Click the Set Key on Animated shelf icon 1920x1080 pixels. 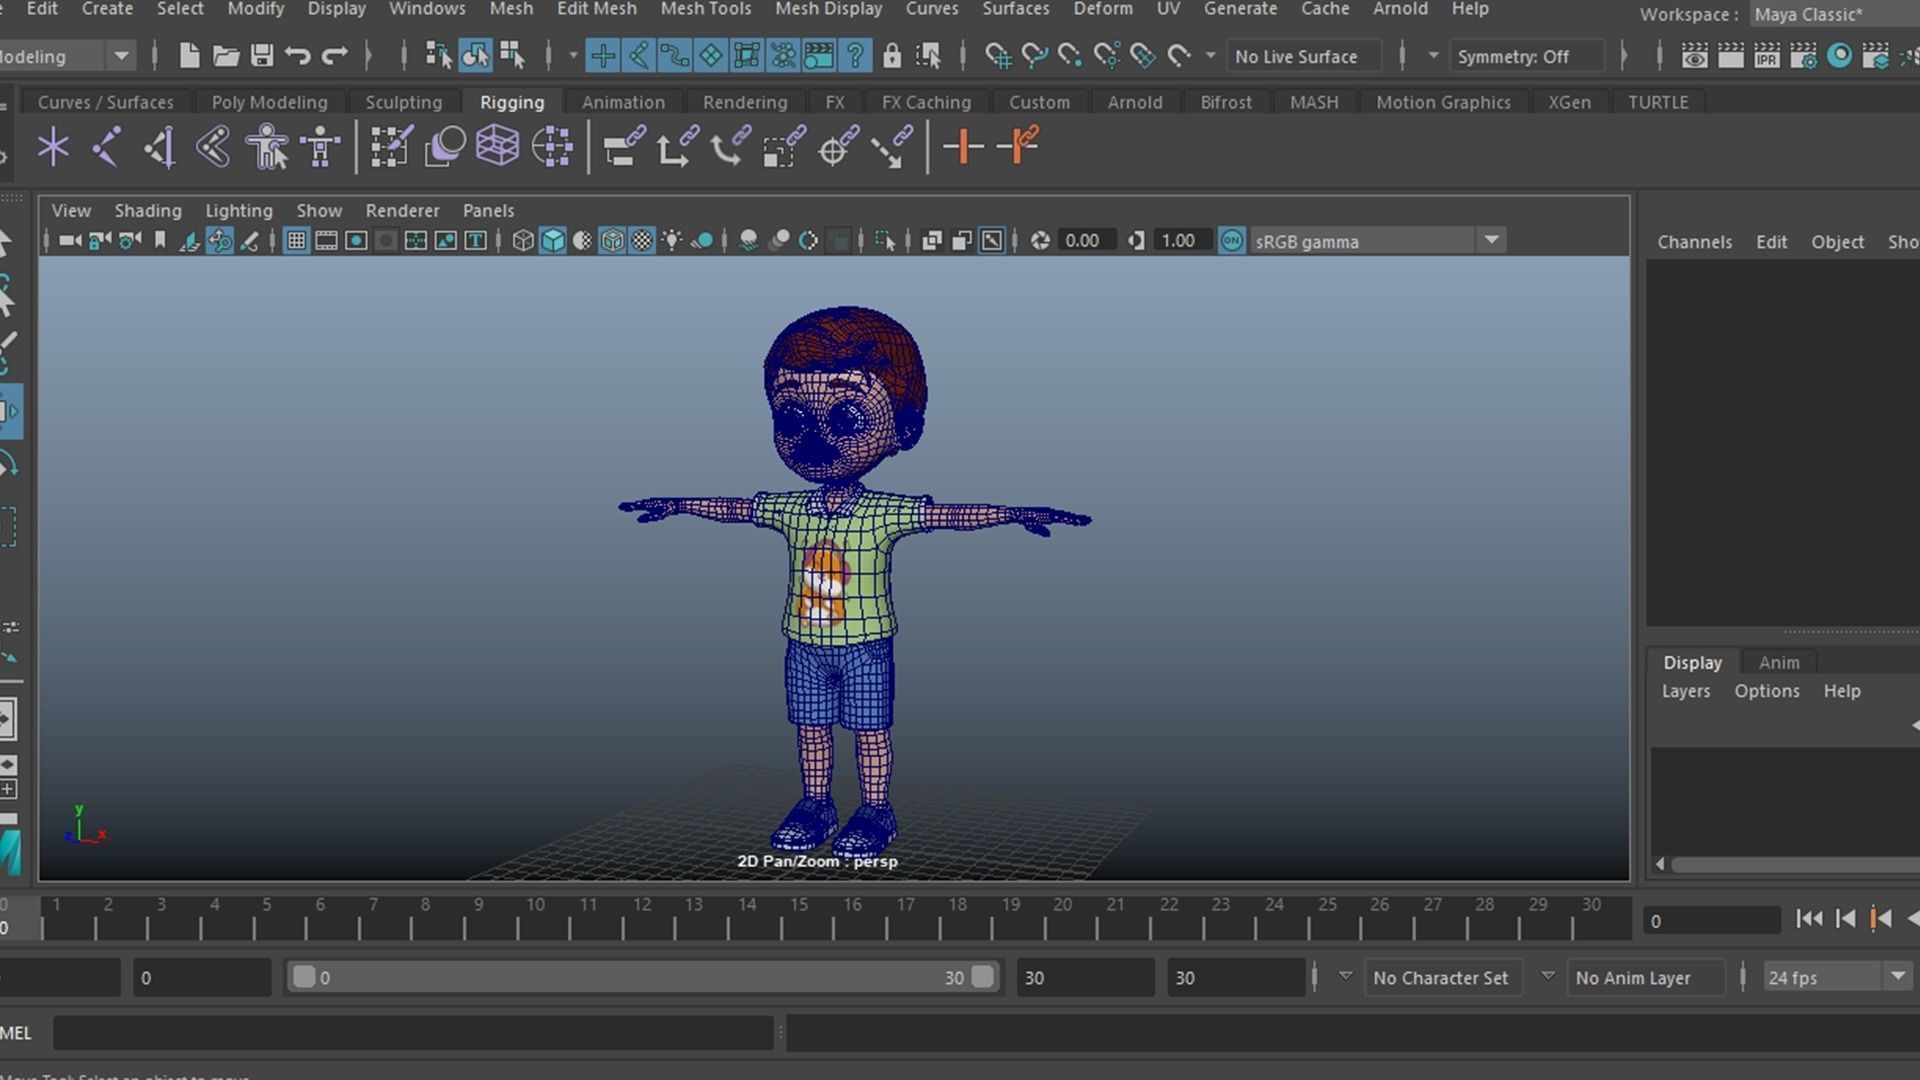1018,147
